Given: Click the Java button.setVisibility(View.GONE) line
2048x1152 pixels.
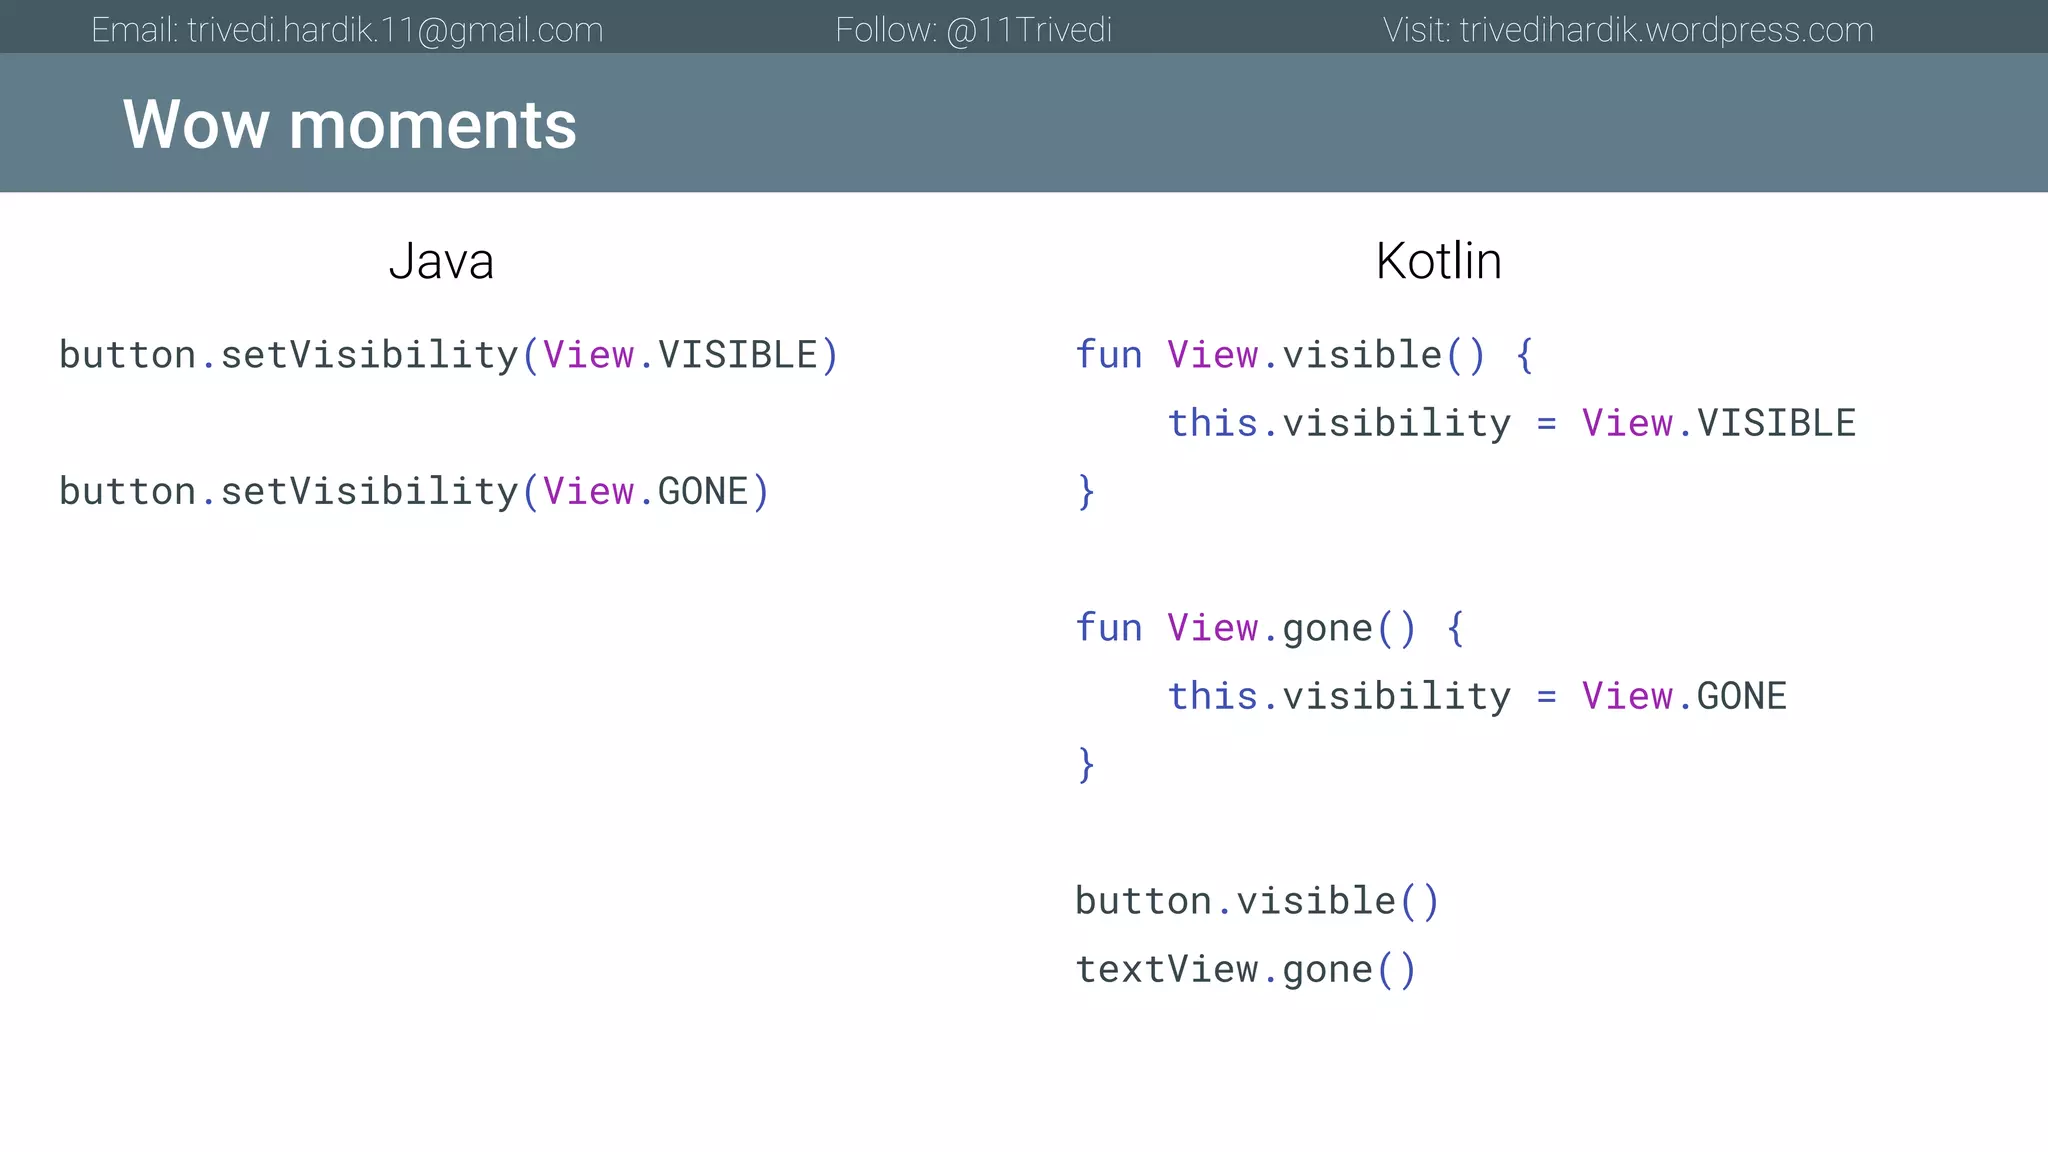Looking at the screenshot, I should coord(414,492).
